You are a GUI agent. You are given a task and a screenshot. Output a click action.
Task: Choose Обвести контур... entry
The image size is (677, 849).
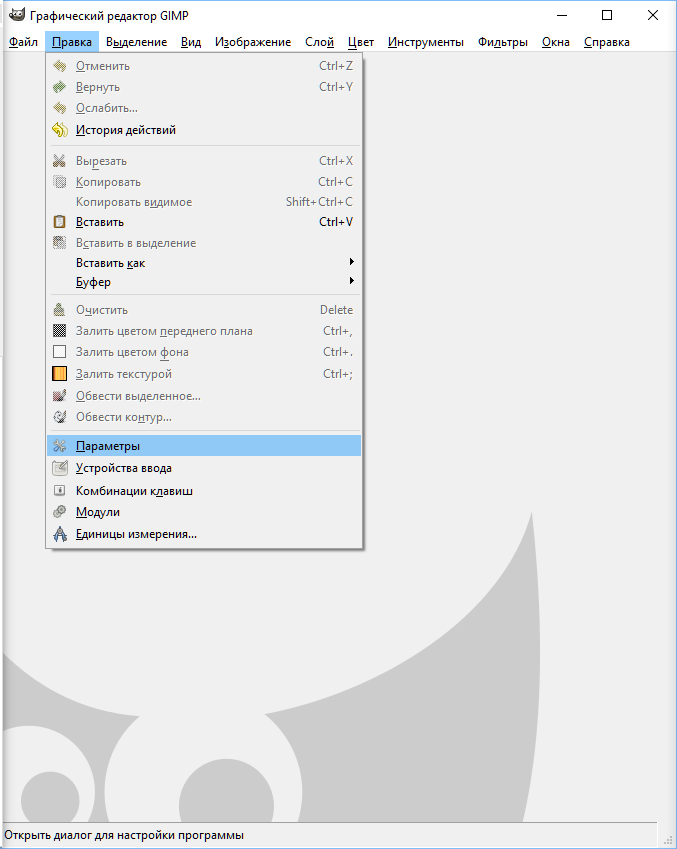point(204,417)
